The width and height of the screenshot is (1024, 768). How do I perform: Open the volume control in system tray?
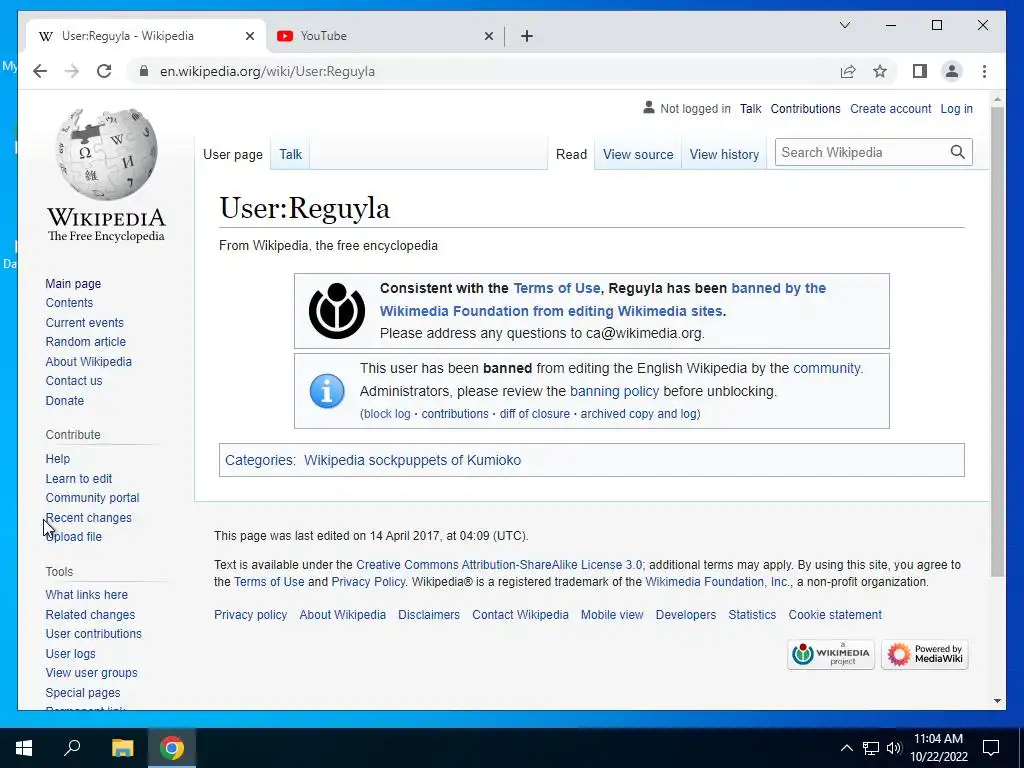point(894,748)
